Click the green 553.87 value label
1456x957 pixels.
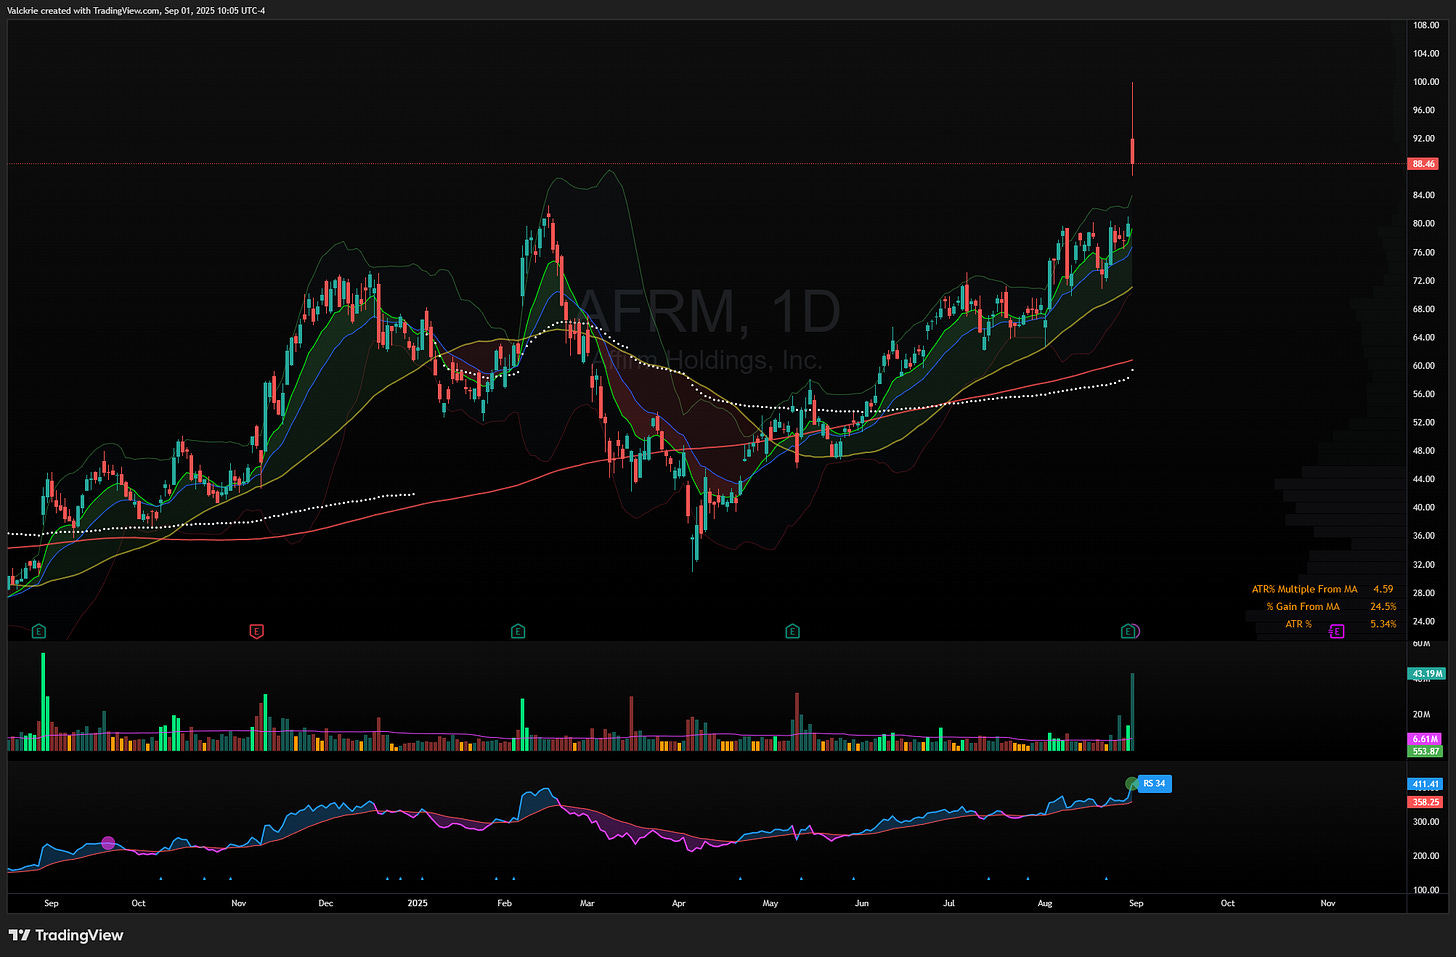pos(1425,751)
